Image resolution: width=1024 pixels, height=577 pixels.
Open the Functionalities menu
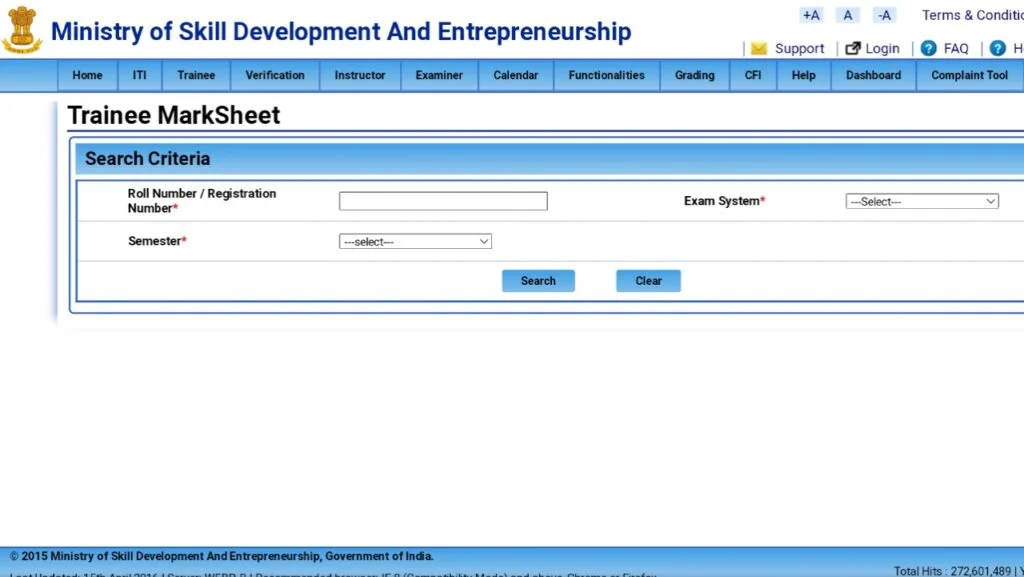click(607, 75)
